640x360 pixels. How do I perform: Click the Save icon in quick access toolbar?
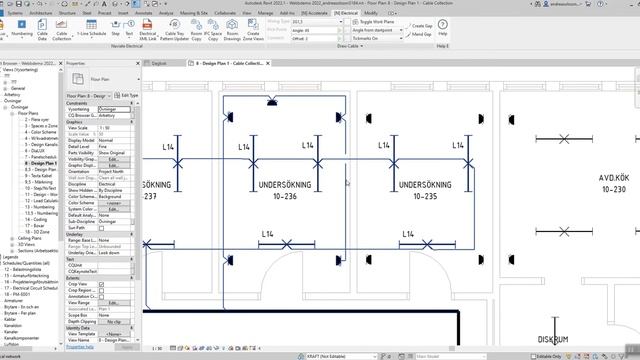18,4
